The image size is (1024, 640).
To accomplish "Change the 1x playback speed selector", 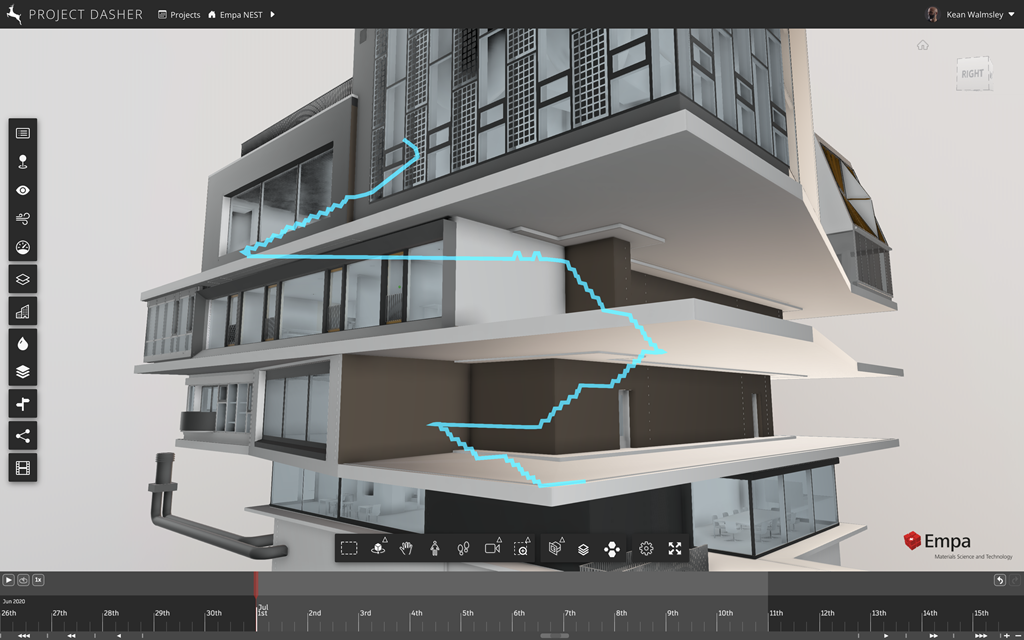I will 38,579.
